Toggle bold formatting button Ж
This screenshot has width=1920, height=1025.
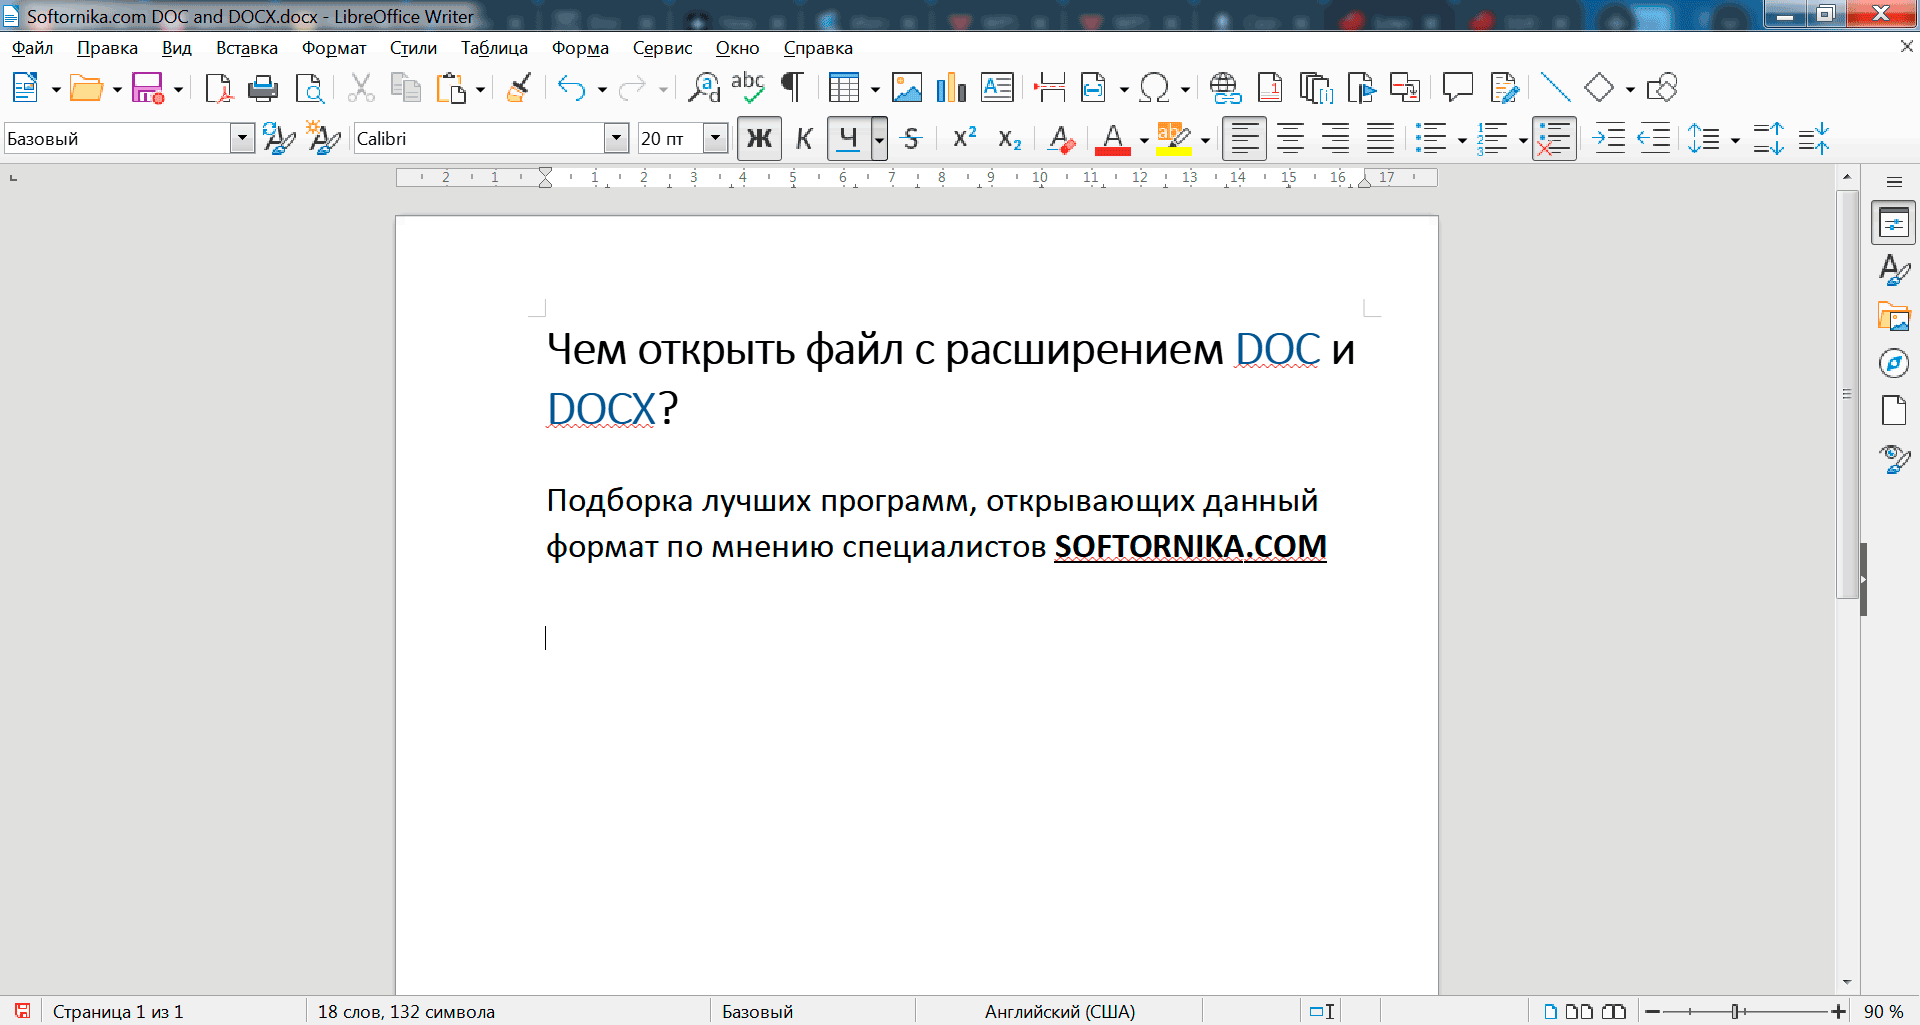(x=759, y=139)
